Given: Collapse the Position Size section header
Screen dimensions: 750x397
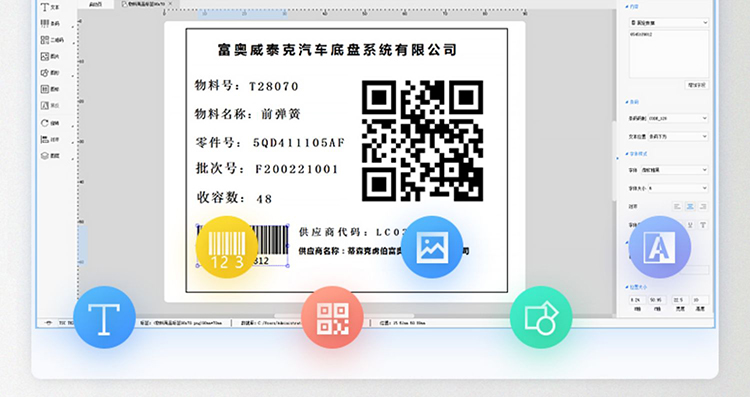Looking at the screenshot, I should pos(636,287).
